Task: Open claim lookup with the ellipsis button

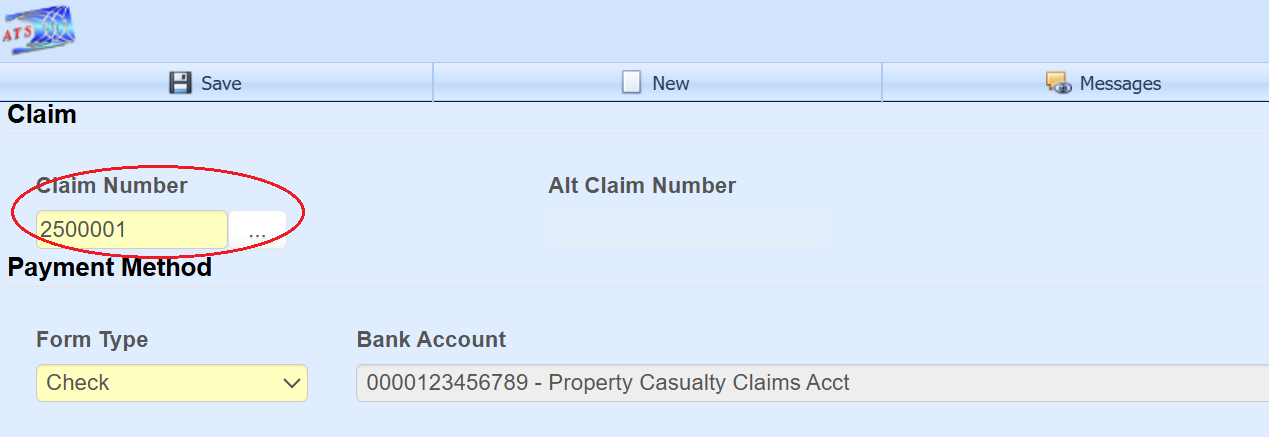Action: tap(258, 230)
